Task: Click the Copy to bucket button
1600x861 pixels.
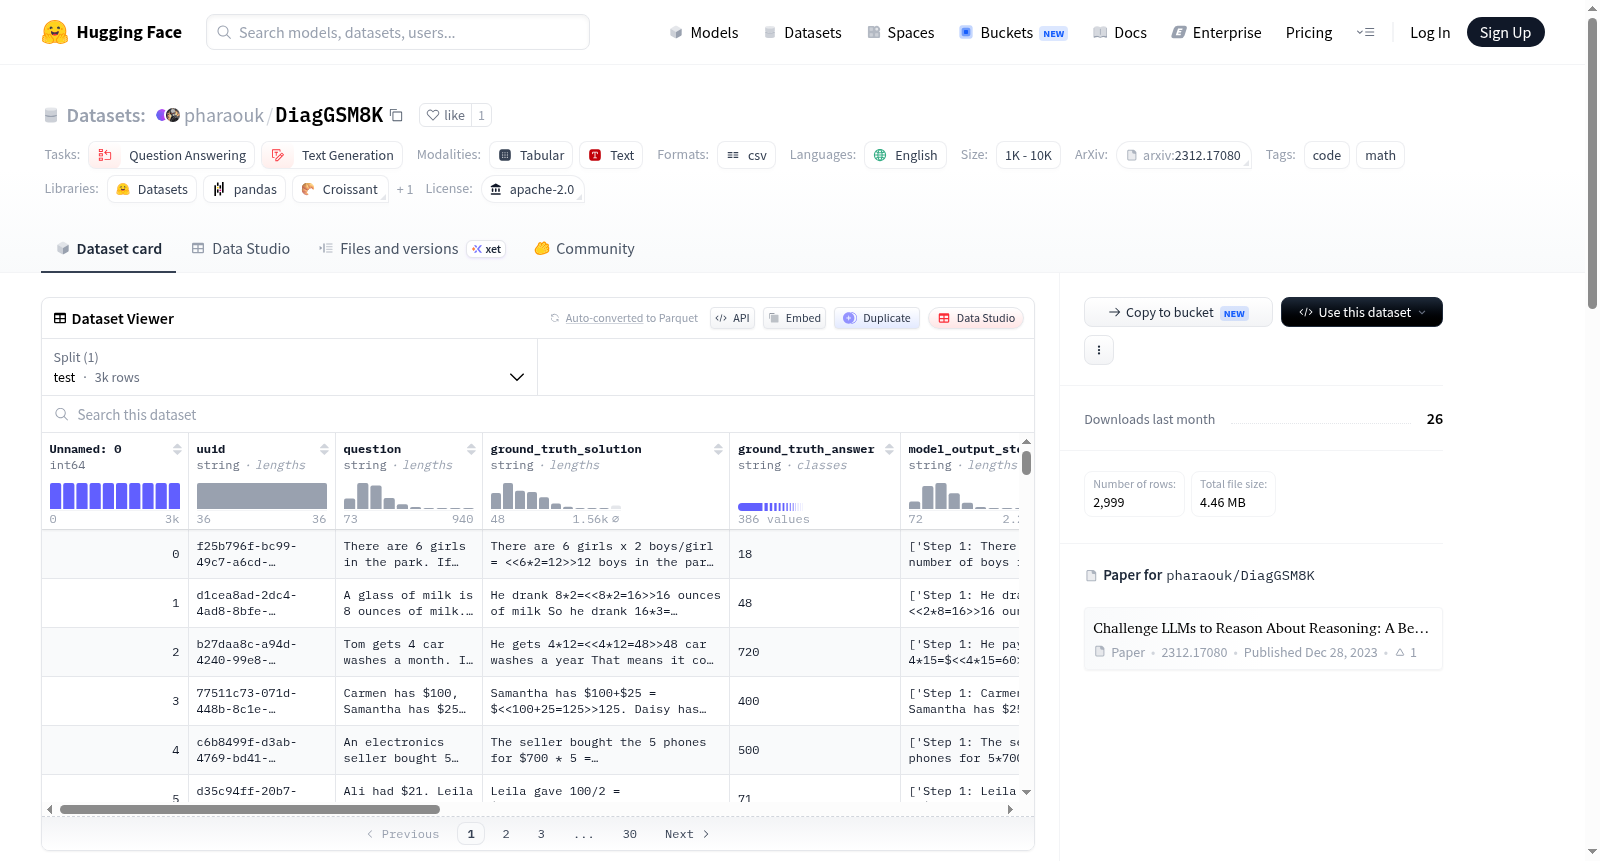Action: tap(1178, 312)
